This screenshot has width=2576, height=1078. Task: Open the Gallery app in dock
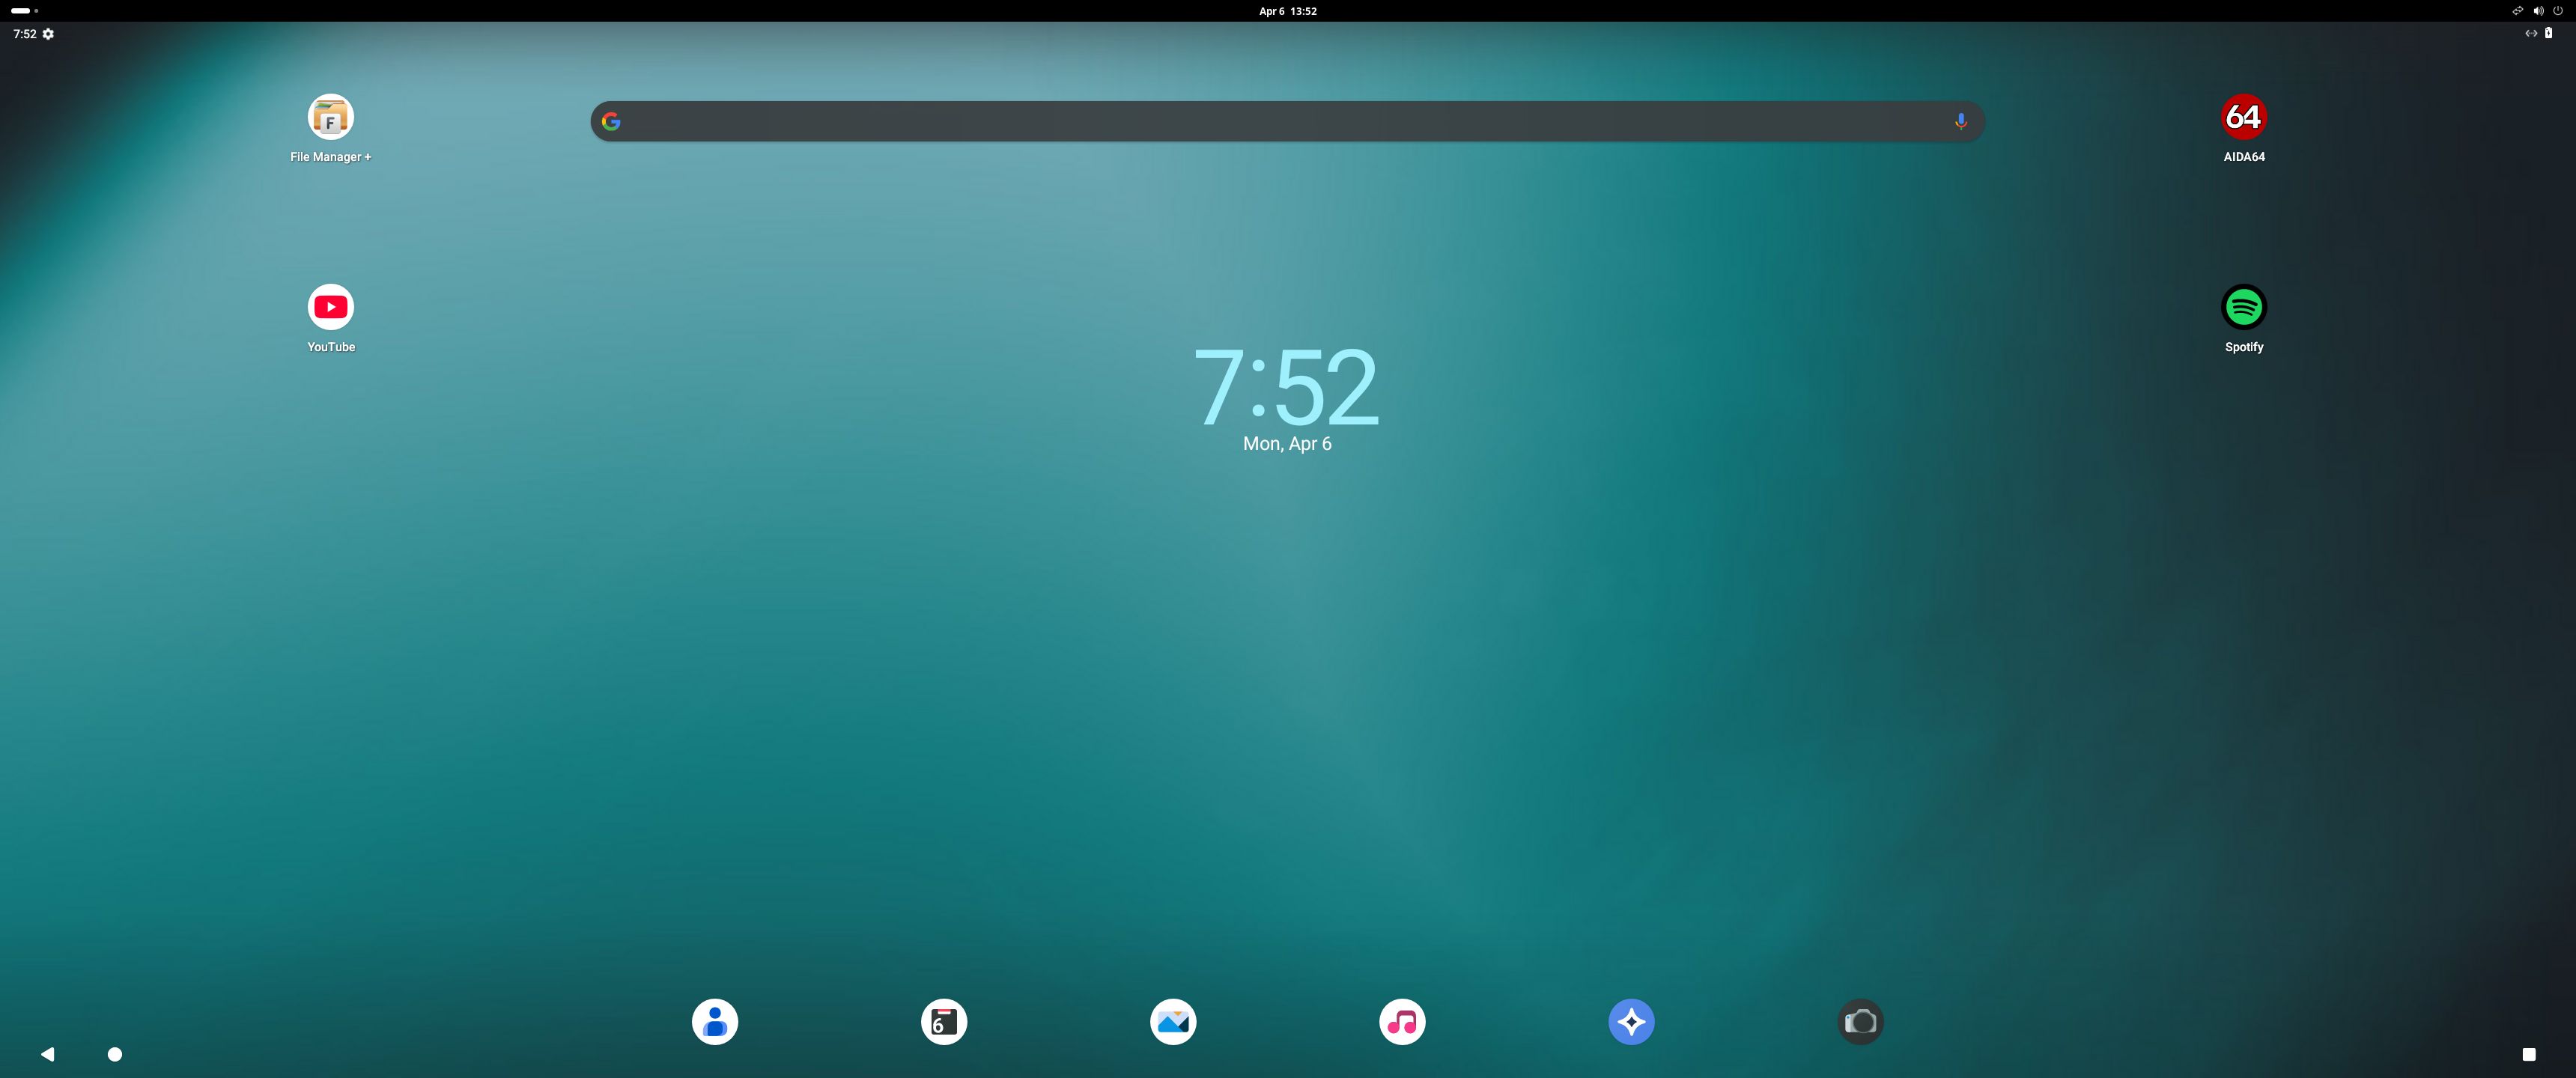1172,1022
